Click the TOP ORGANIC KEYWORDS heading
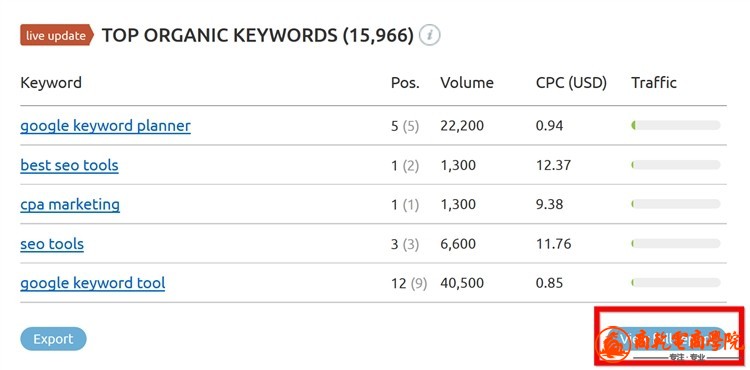 pos(257,35)
